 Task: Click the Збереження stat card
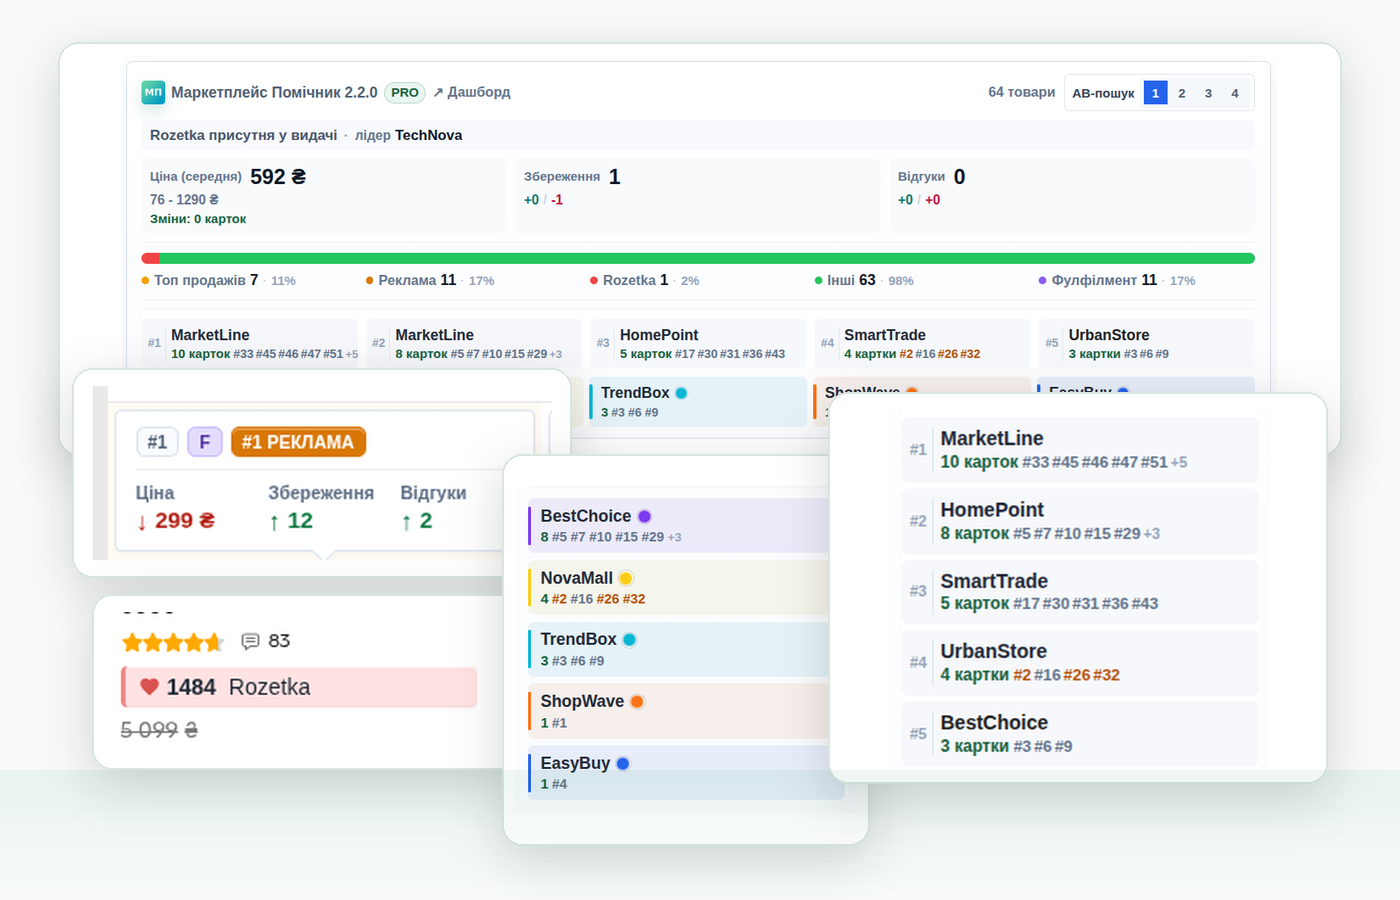coord(698,196)
